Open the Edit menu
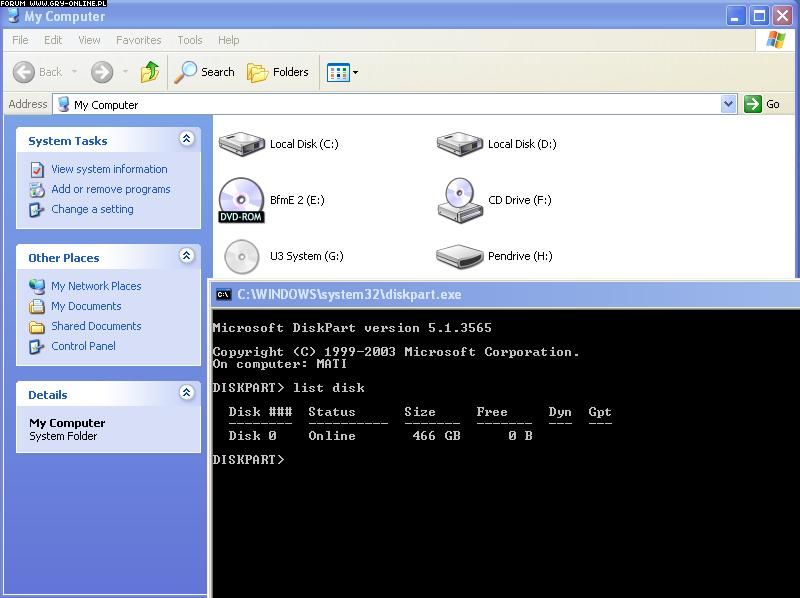 (x=53, y=40)
